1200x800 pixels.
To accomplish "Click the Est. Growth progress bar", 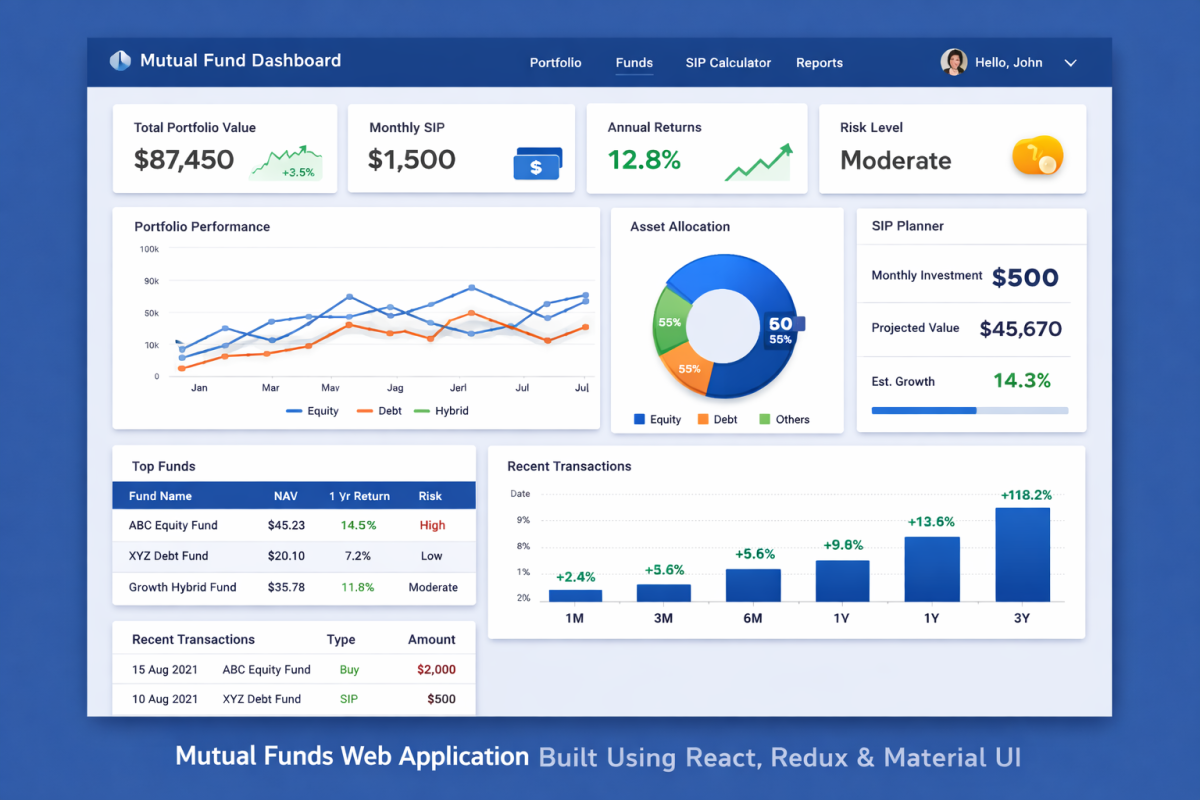I will point(969,410).
